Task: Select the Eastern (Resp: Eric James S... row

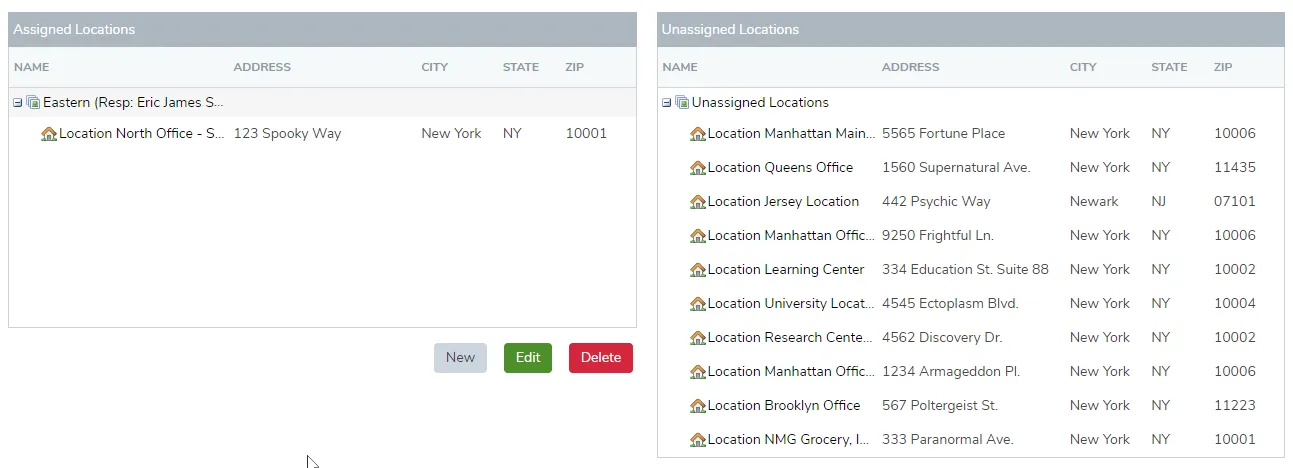Action: [x=322, y=103]
